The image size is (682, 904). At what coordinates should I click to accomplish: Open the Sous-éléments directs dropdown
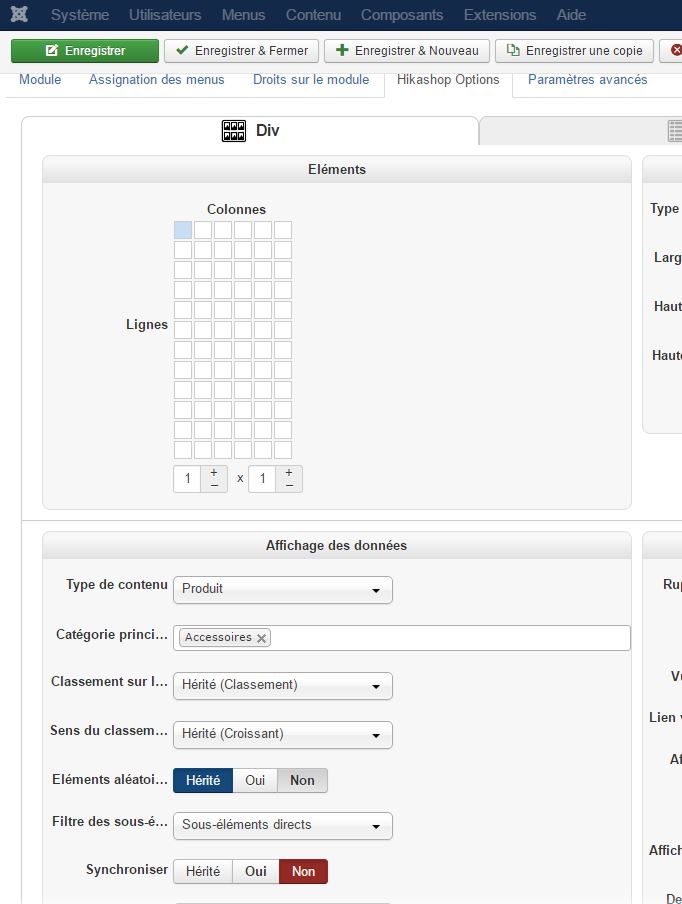[x=282, y=826]
